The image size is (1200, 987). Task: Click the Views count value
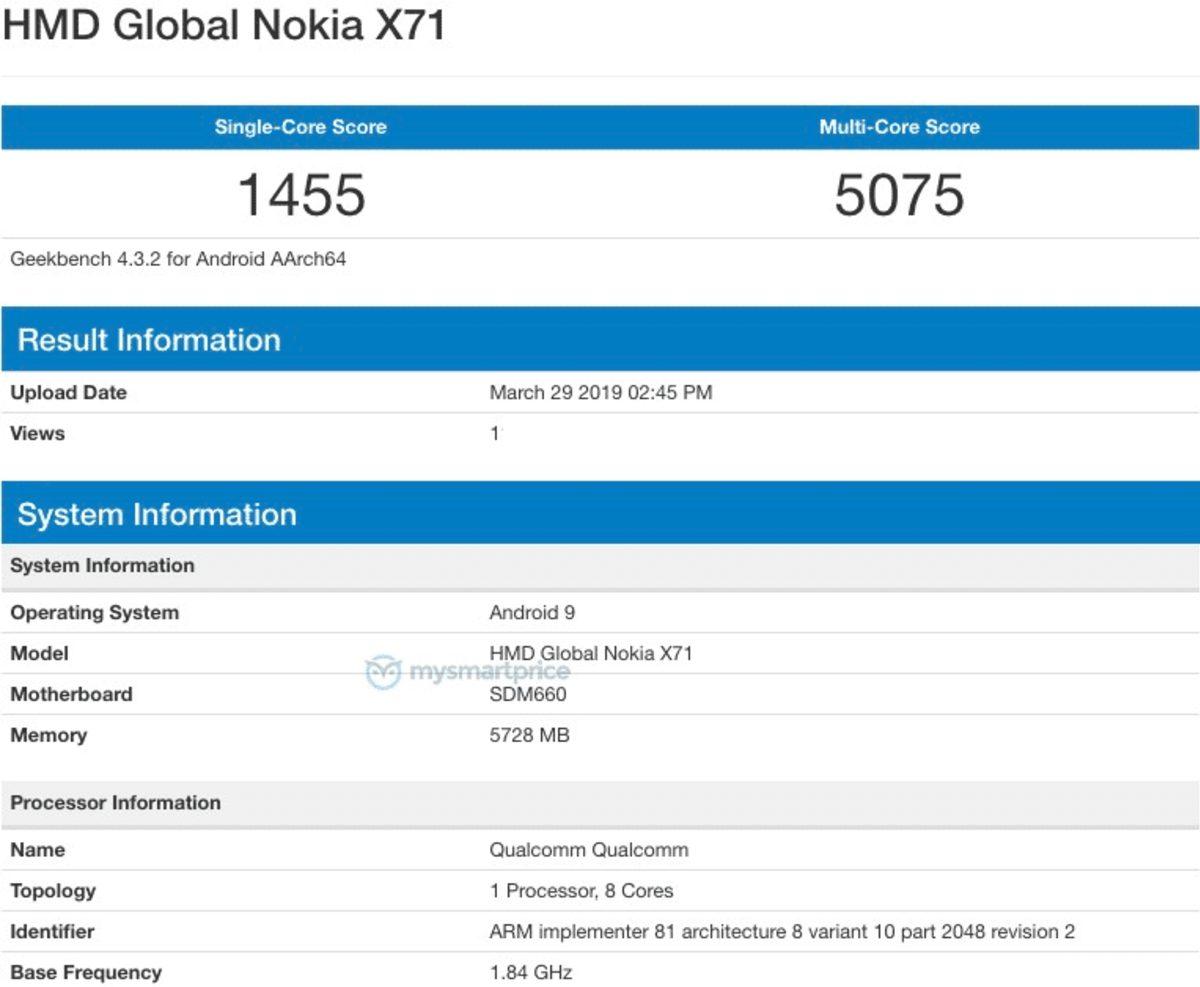pyautogui.click(x=493, y=433)
